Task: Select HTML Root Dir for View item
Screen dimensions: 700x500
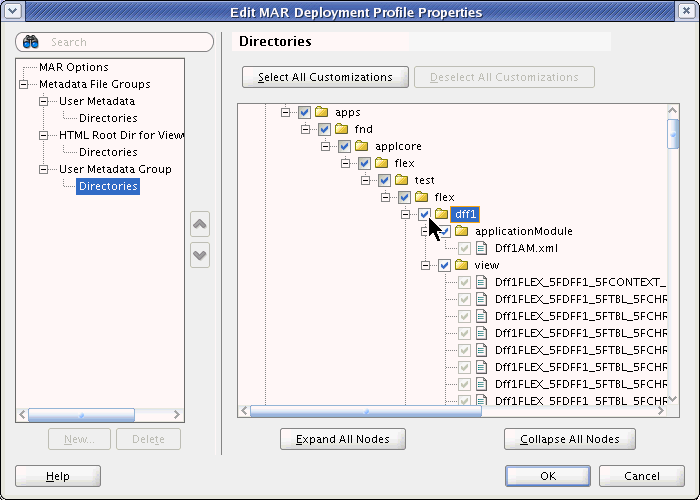Action: [x=121, y=135]
